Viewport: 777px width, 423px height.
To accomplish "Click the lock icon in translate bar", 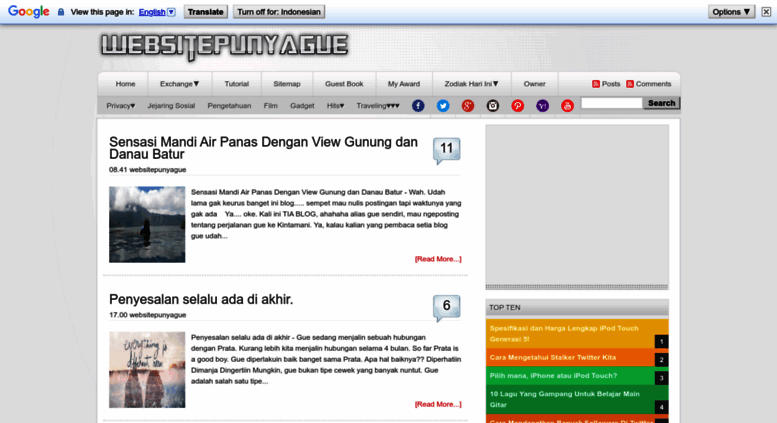I will 61,12.
